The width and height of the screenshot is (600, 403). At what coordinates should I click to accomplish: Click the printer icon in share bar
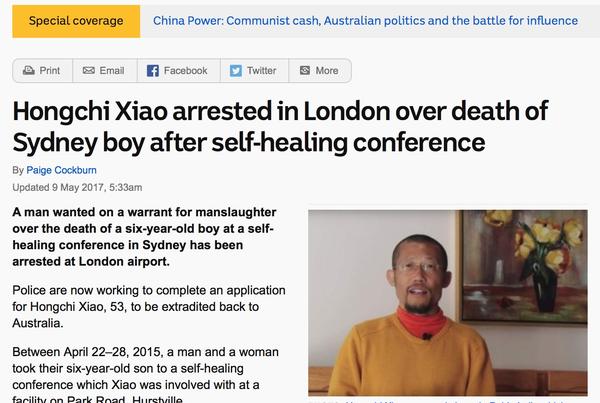29,70
